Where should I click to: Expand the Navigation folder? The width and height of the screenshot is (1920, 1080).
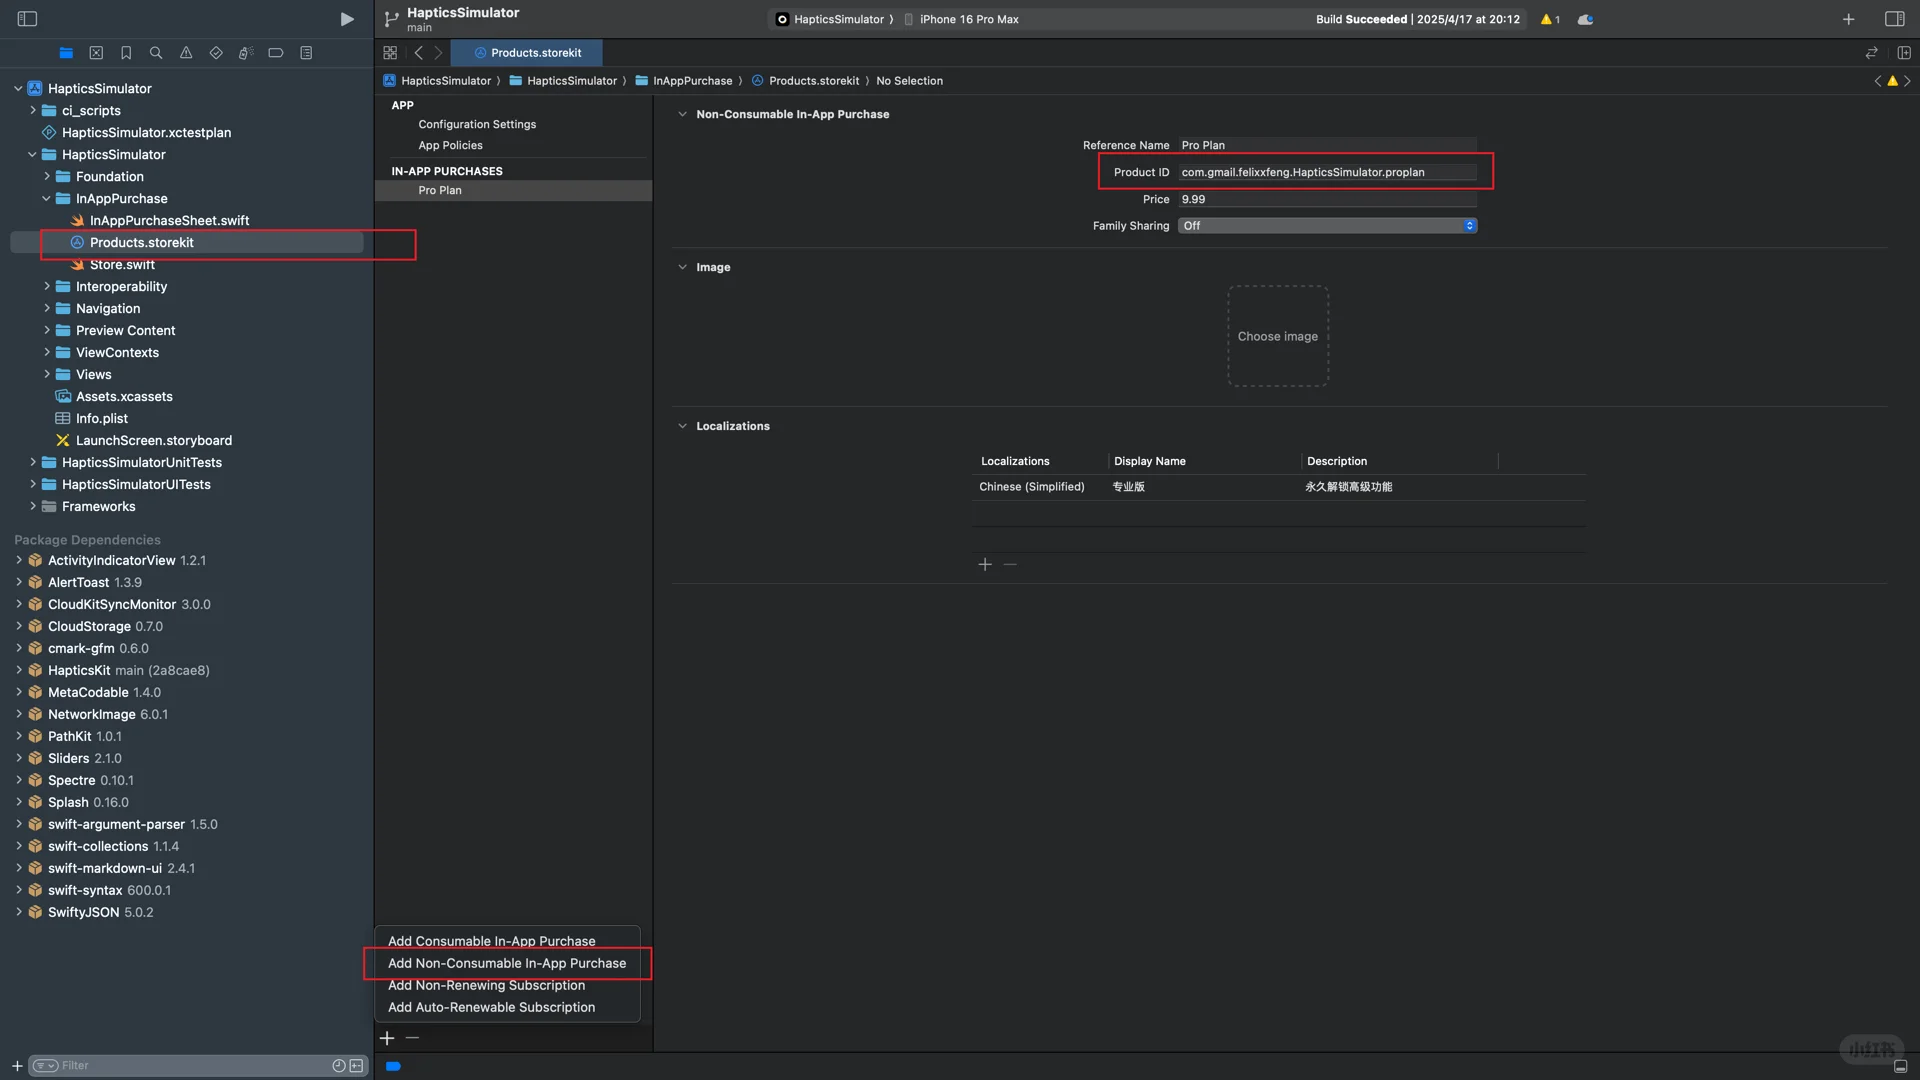pyautogui.click(x=47, y=309)
